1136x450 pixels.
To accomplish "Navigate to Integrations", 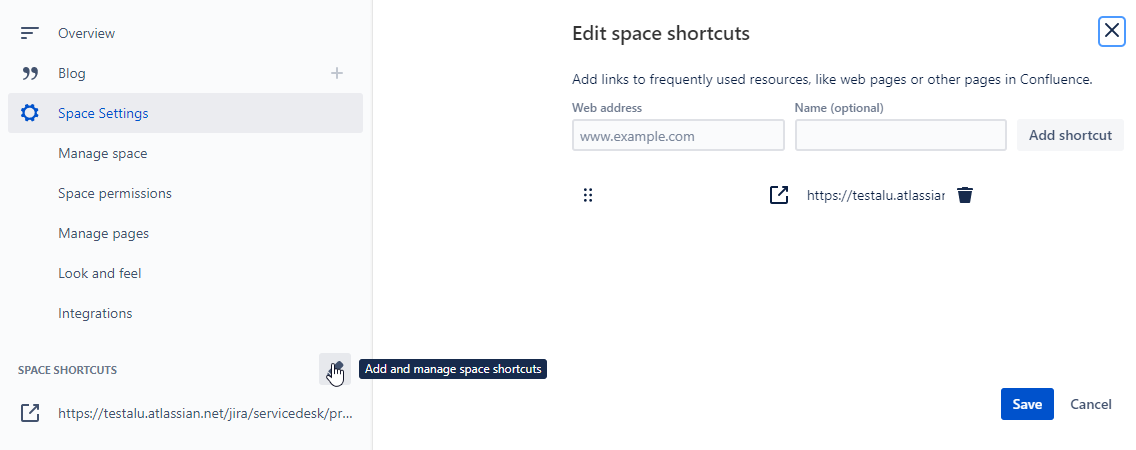I will pos(95,313).
